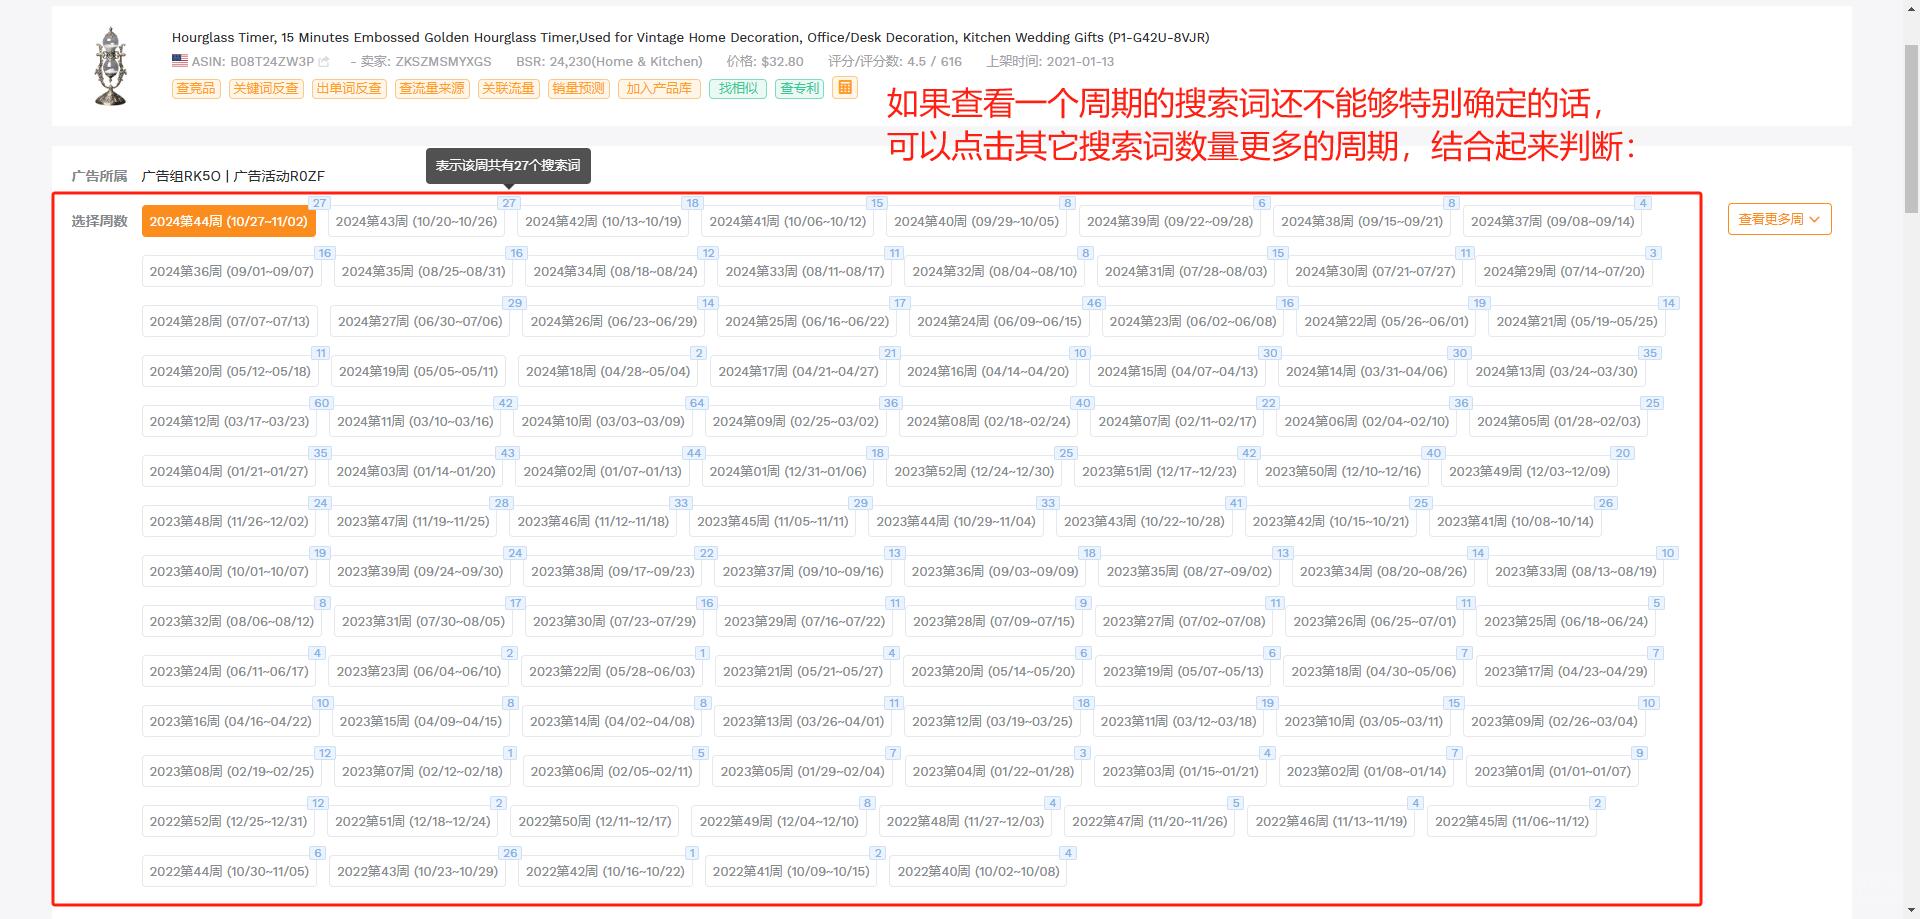The image size is (1920, 919).
Task: Select the highlighted 2024第44周 (10/27~11/02) tab
Action: [229, 221]
